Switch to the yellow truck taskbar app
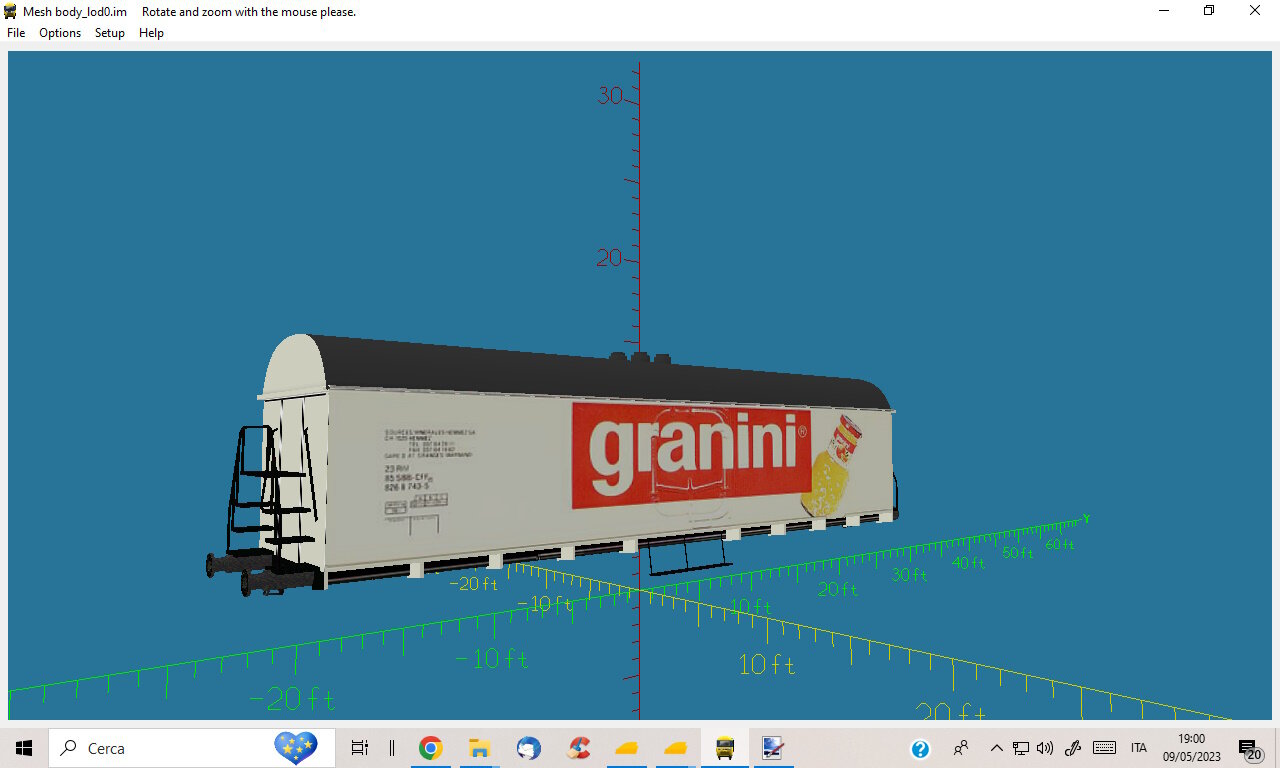The width and height of the screenshot is (1280, 768). 725,748
